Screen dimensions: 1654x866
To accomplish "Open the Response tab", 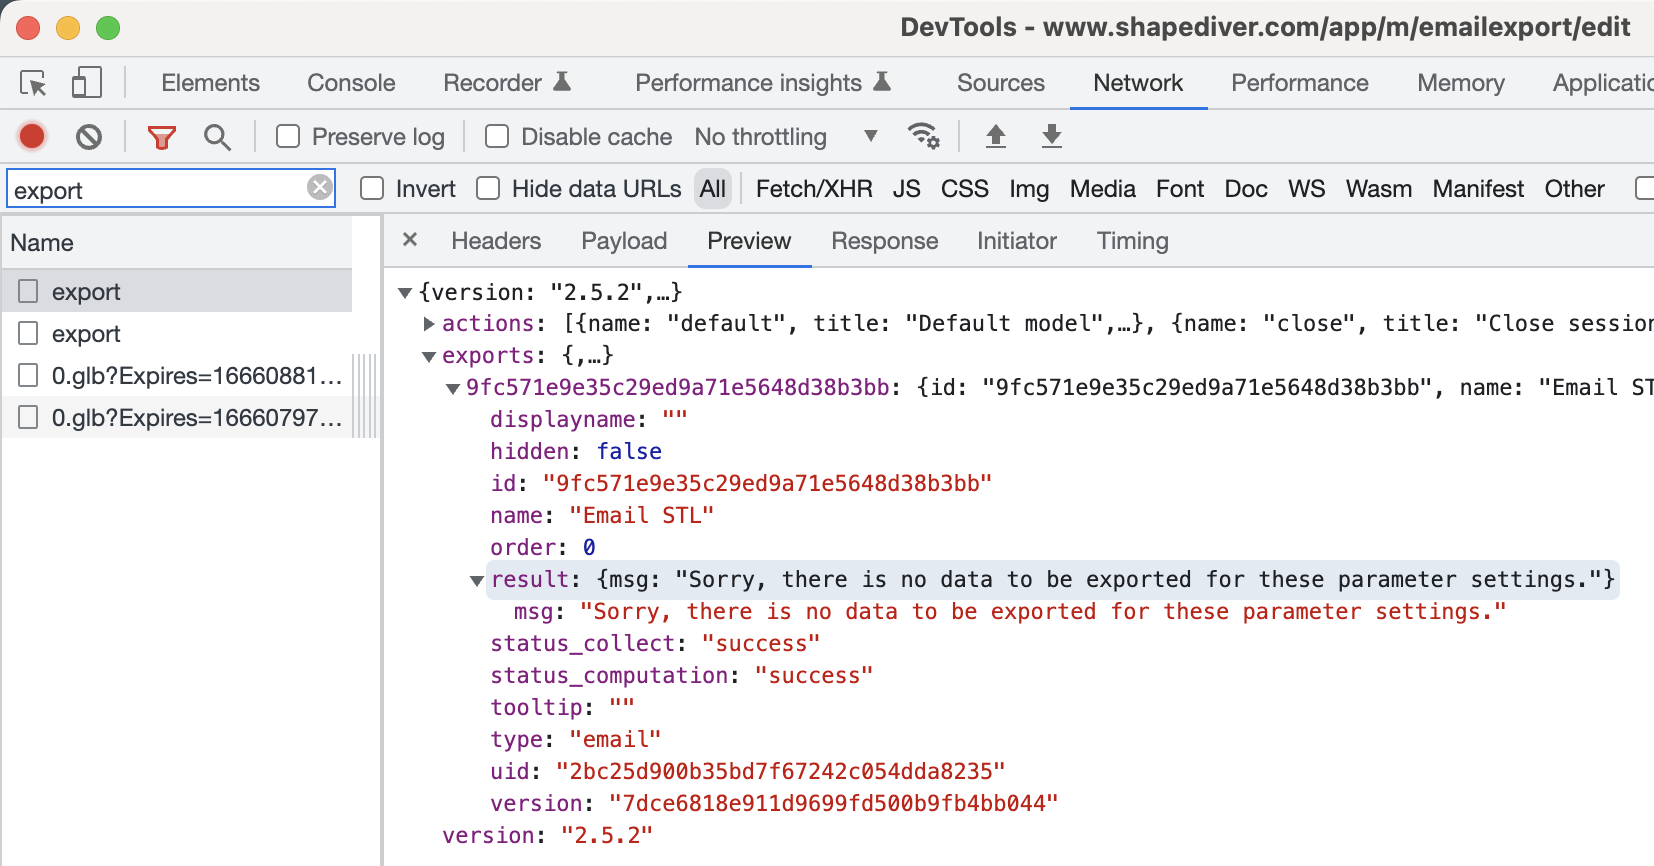I will pos(884,241).
